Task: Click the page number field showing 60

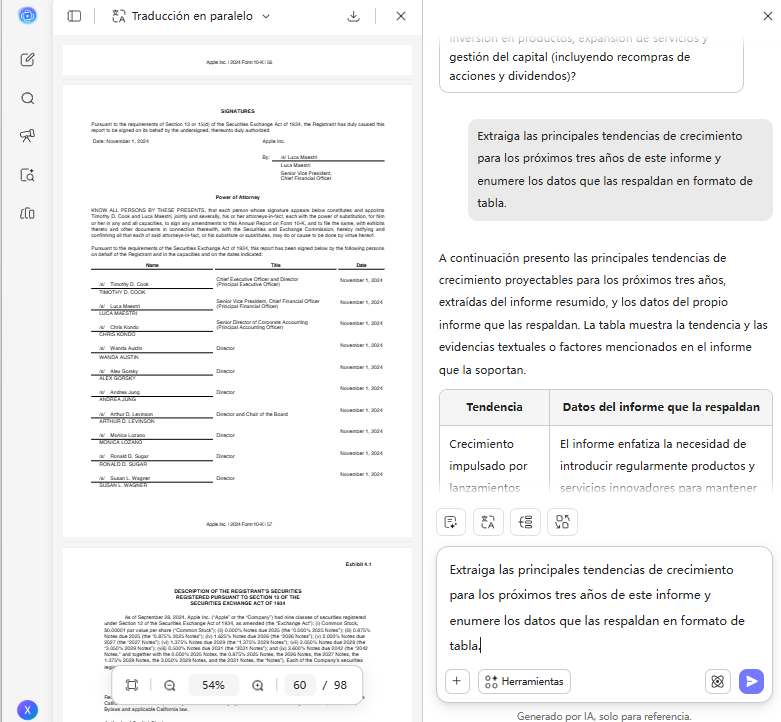Action: pyautogui.click(x=300, y=685)
